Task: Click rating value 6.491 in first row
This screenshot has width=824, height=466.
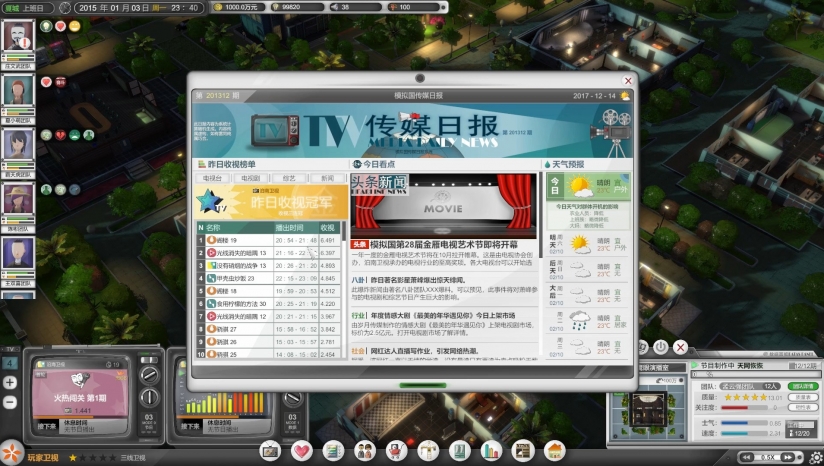Action: [x=328, y=240]
